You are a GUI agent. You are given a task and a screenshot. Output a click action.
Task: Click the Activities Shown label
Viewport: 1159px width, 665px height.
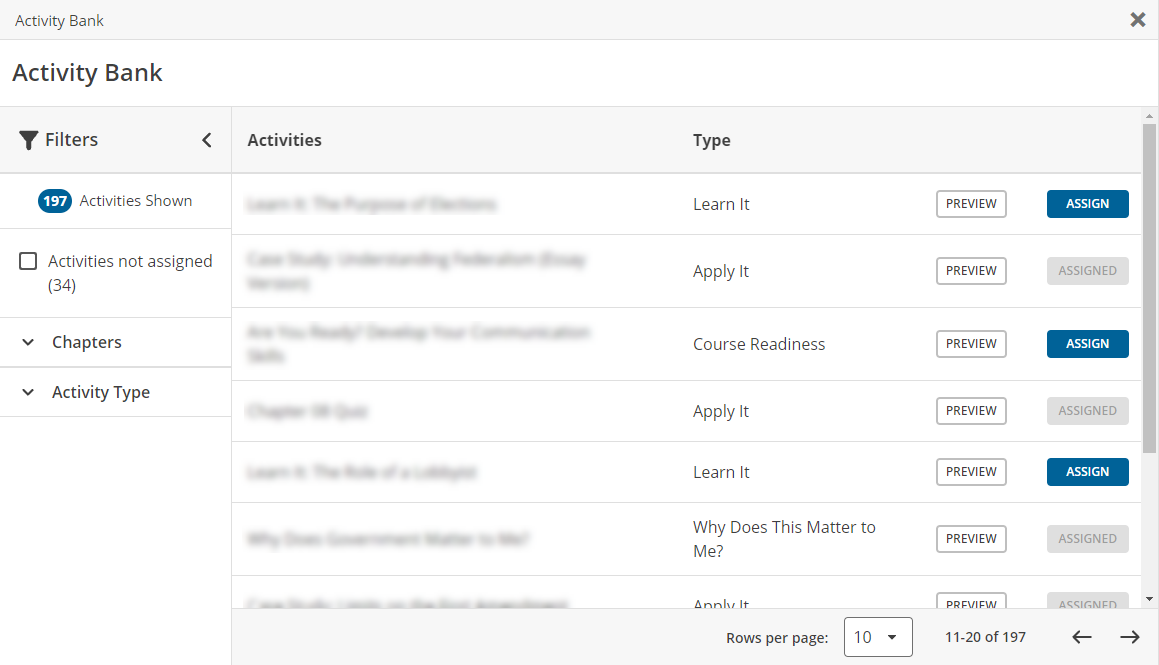pyautogui.click(x=136, y=201)
